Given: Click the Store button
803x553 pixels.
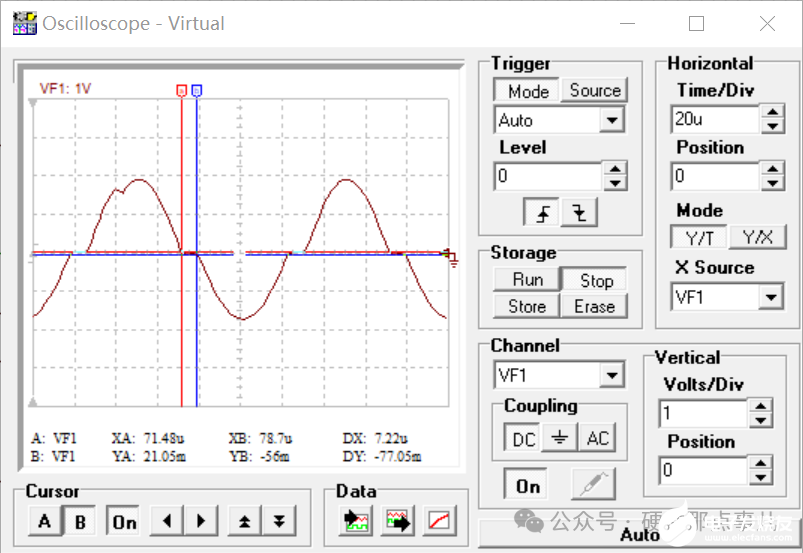Looking at the screenshot, I should [527, 306].
